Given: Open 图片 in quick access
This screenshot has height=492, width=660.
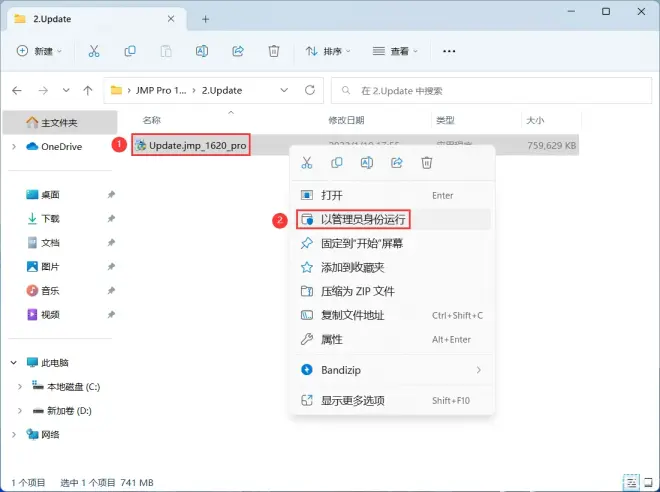Looking at the screenshot, I should (50, 266).
